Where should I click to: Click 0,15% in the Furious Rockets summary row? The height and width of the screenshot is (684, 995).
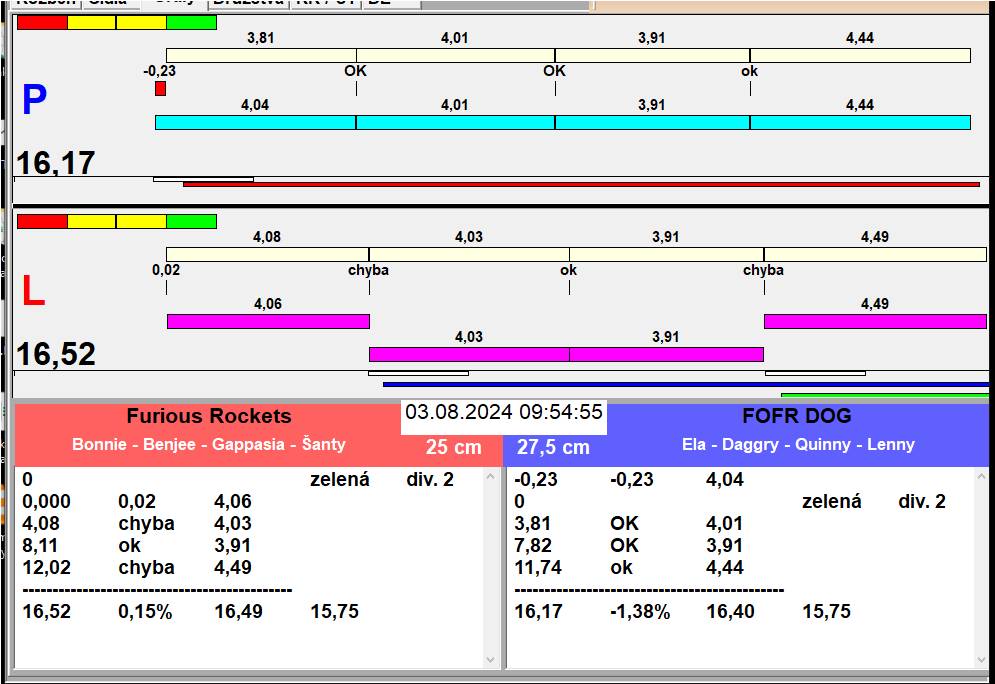[x=145, y=612]
